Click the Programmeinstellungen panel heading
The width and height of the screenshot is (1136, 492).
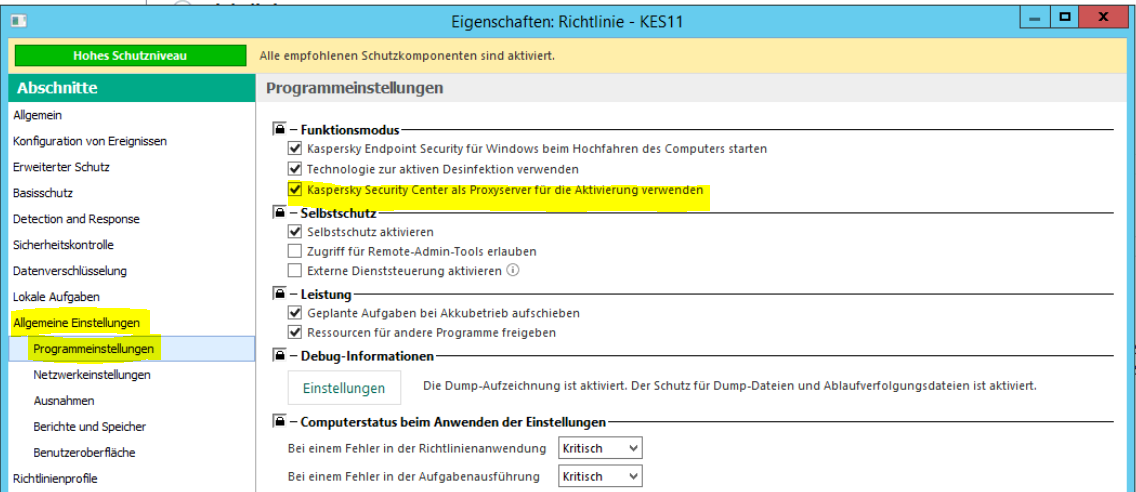click(354, 88)
